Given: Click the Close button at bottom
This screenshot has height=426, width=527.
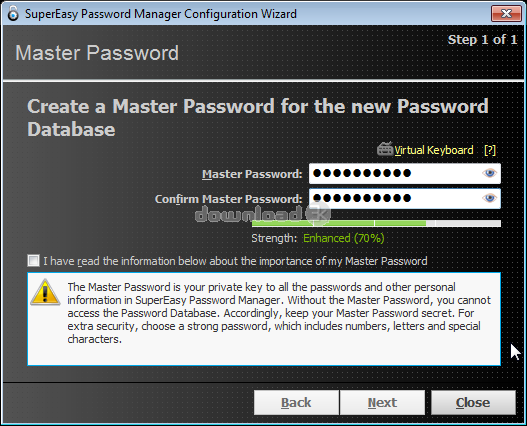Looking at the screenshot, I should [x=473, y=402].
